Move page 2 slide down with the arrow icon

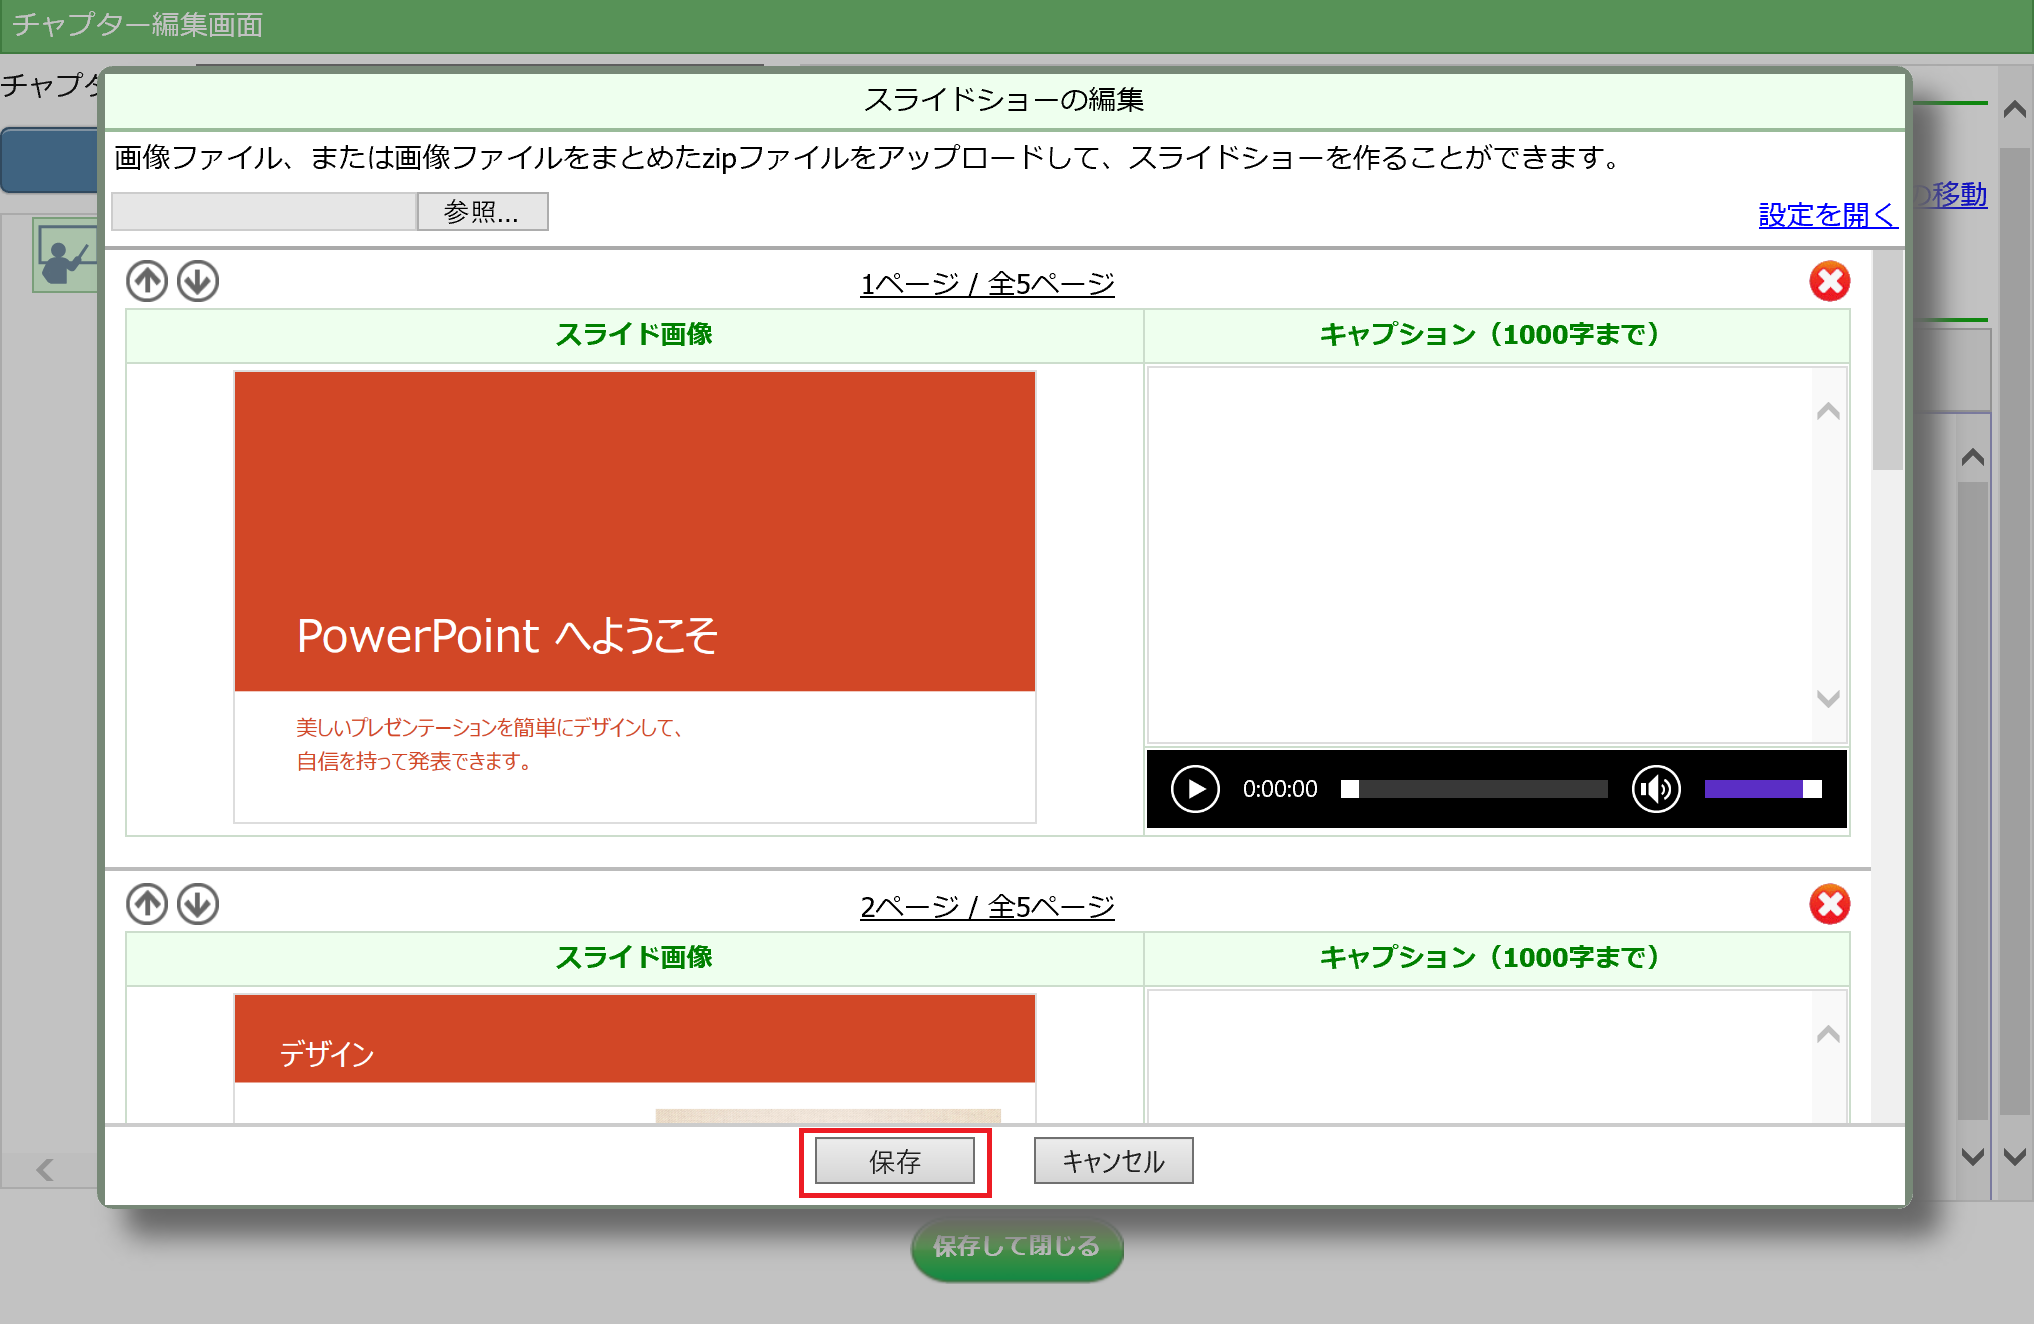198,904
